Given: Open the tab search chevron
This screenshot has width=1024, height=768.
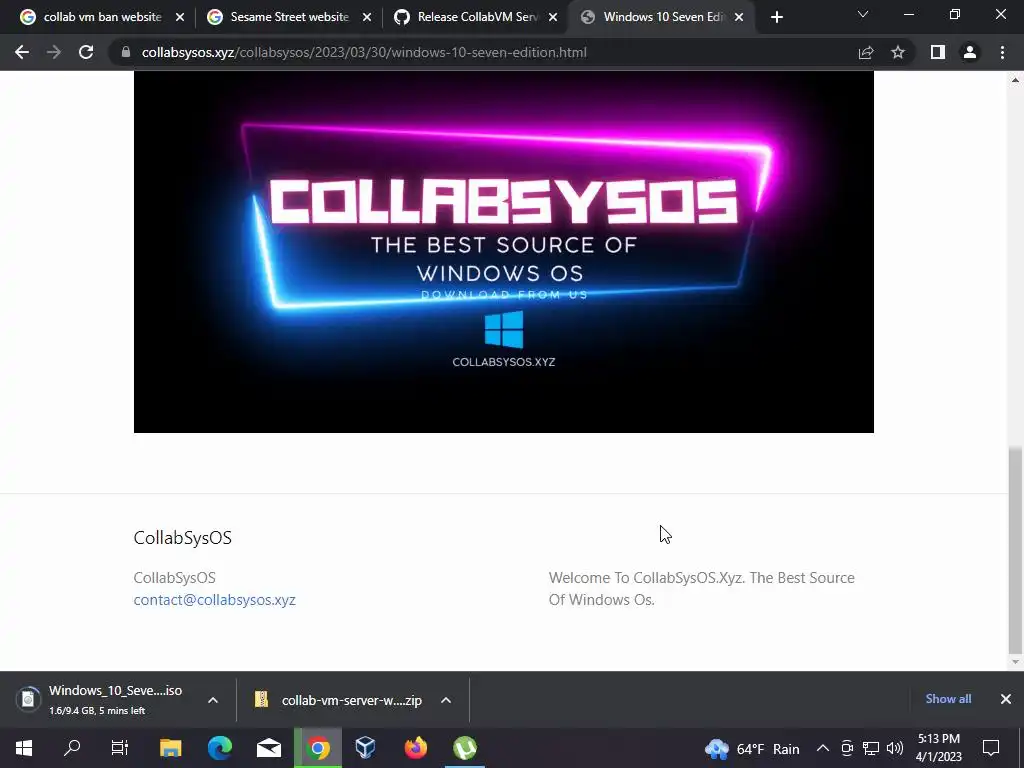Looking at the screenshot, I should (x=863, y=14).
